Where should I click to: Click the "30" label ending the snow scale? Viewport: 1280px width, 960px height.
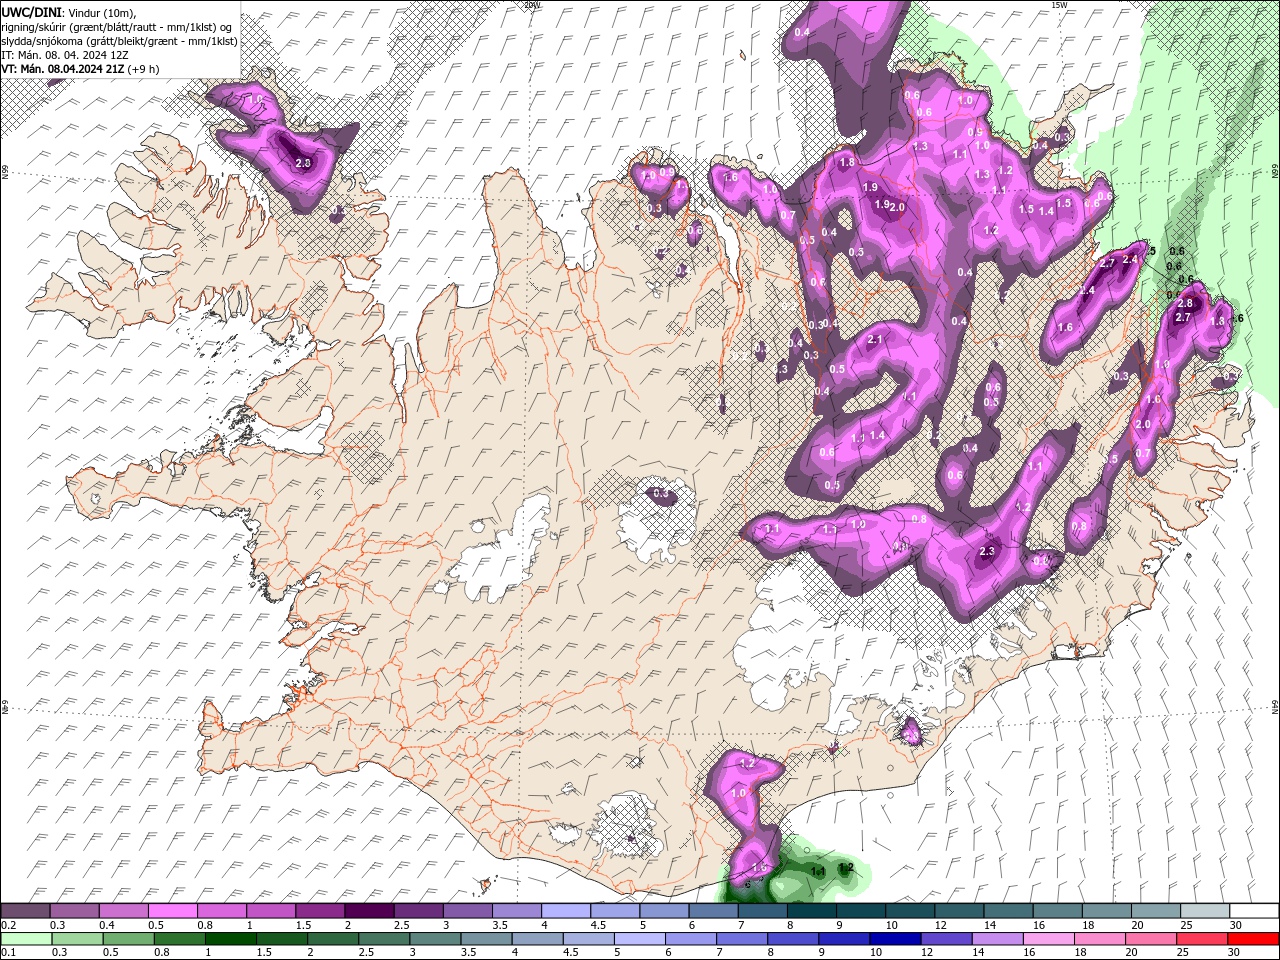coord(1236,925)
